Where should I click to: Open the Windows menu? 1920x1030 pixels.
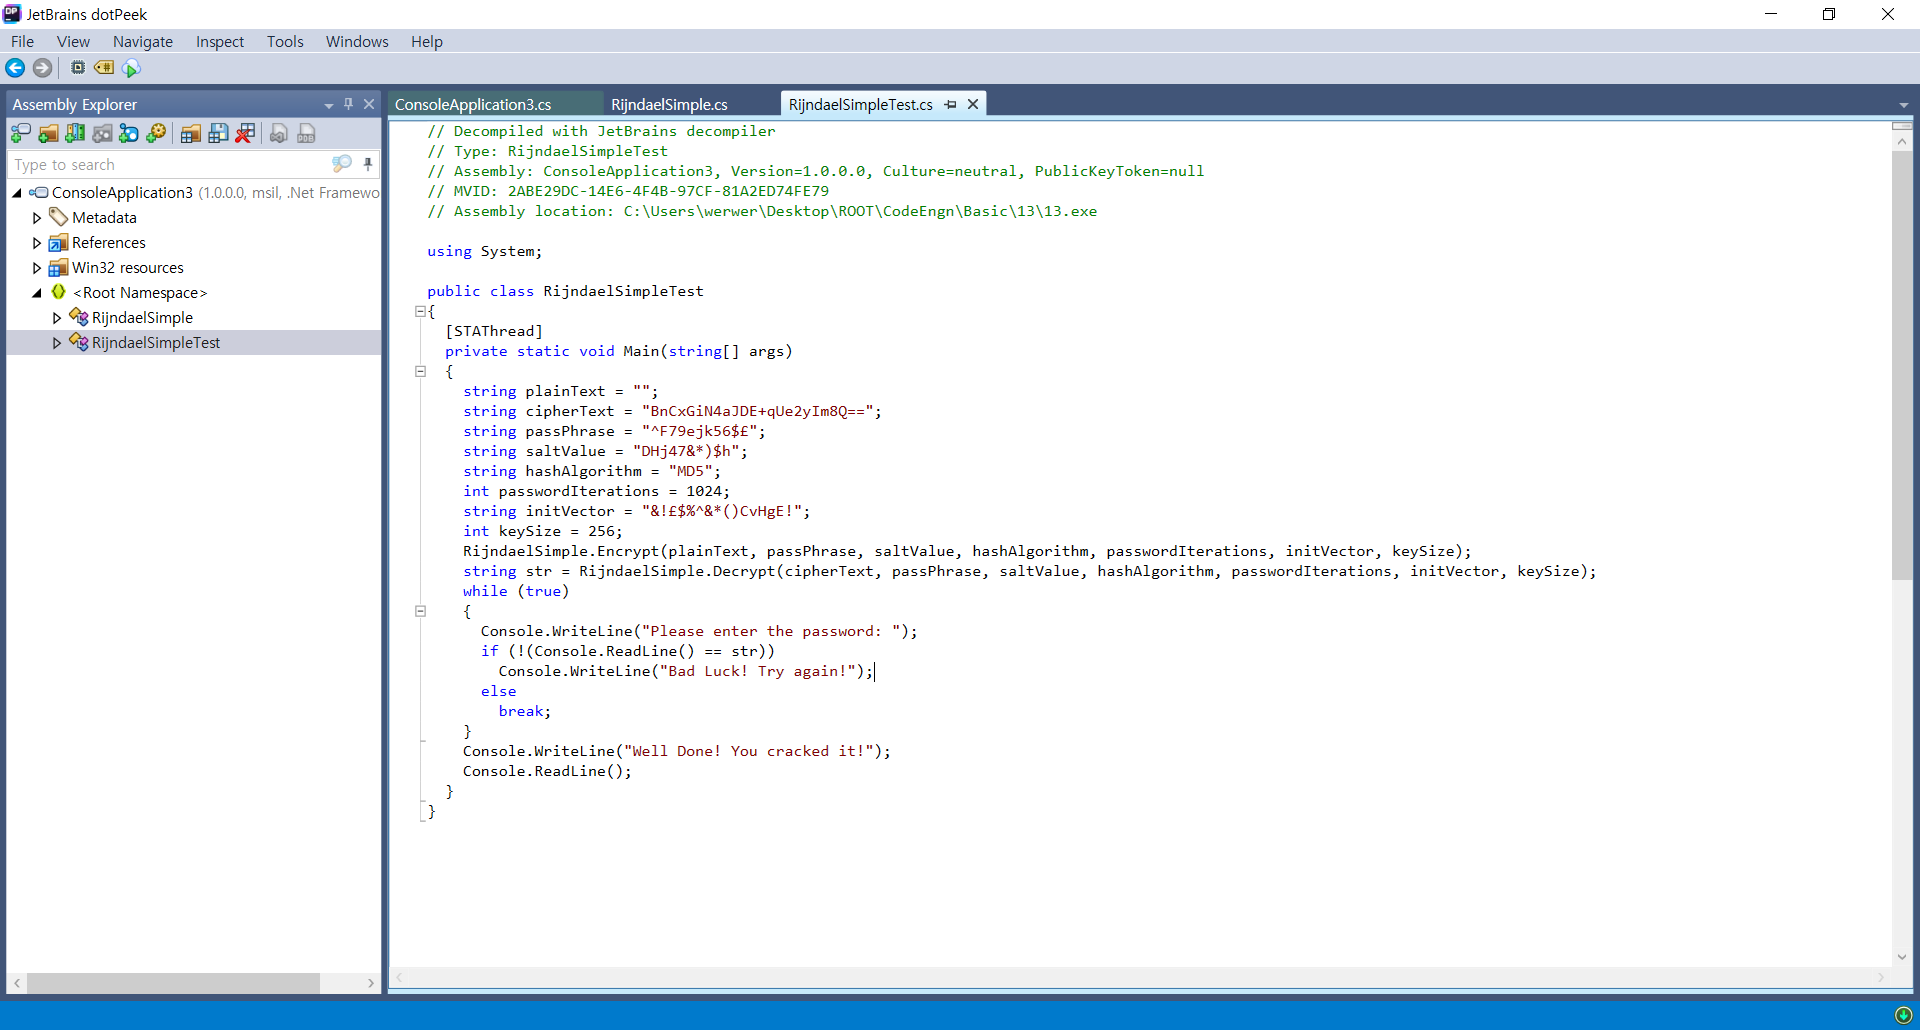357,41
